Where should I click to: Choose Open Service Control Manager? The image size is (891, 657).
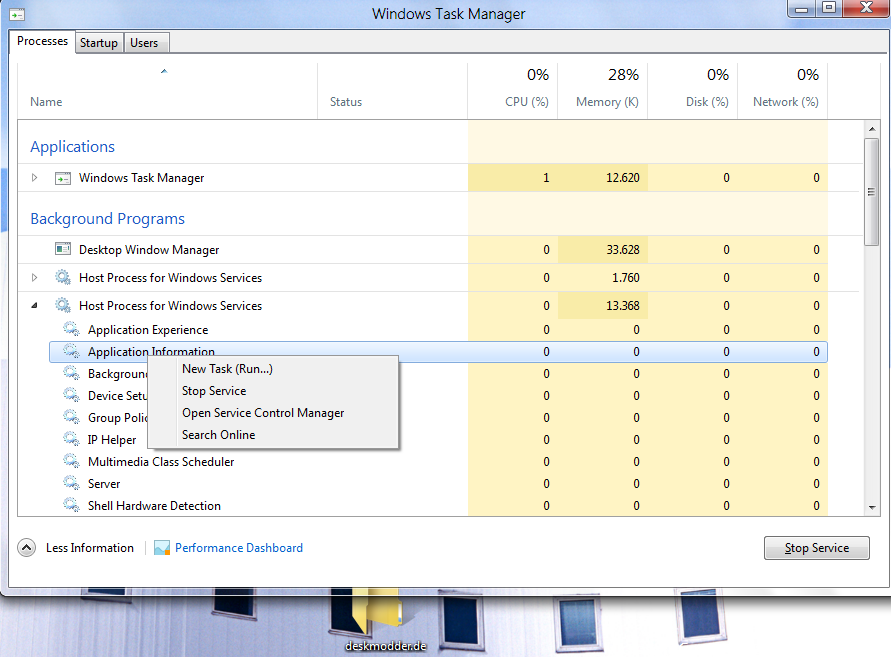pyautogui.click(x=273, y=413)
